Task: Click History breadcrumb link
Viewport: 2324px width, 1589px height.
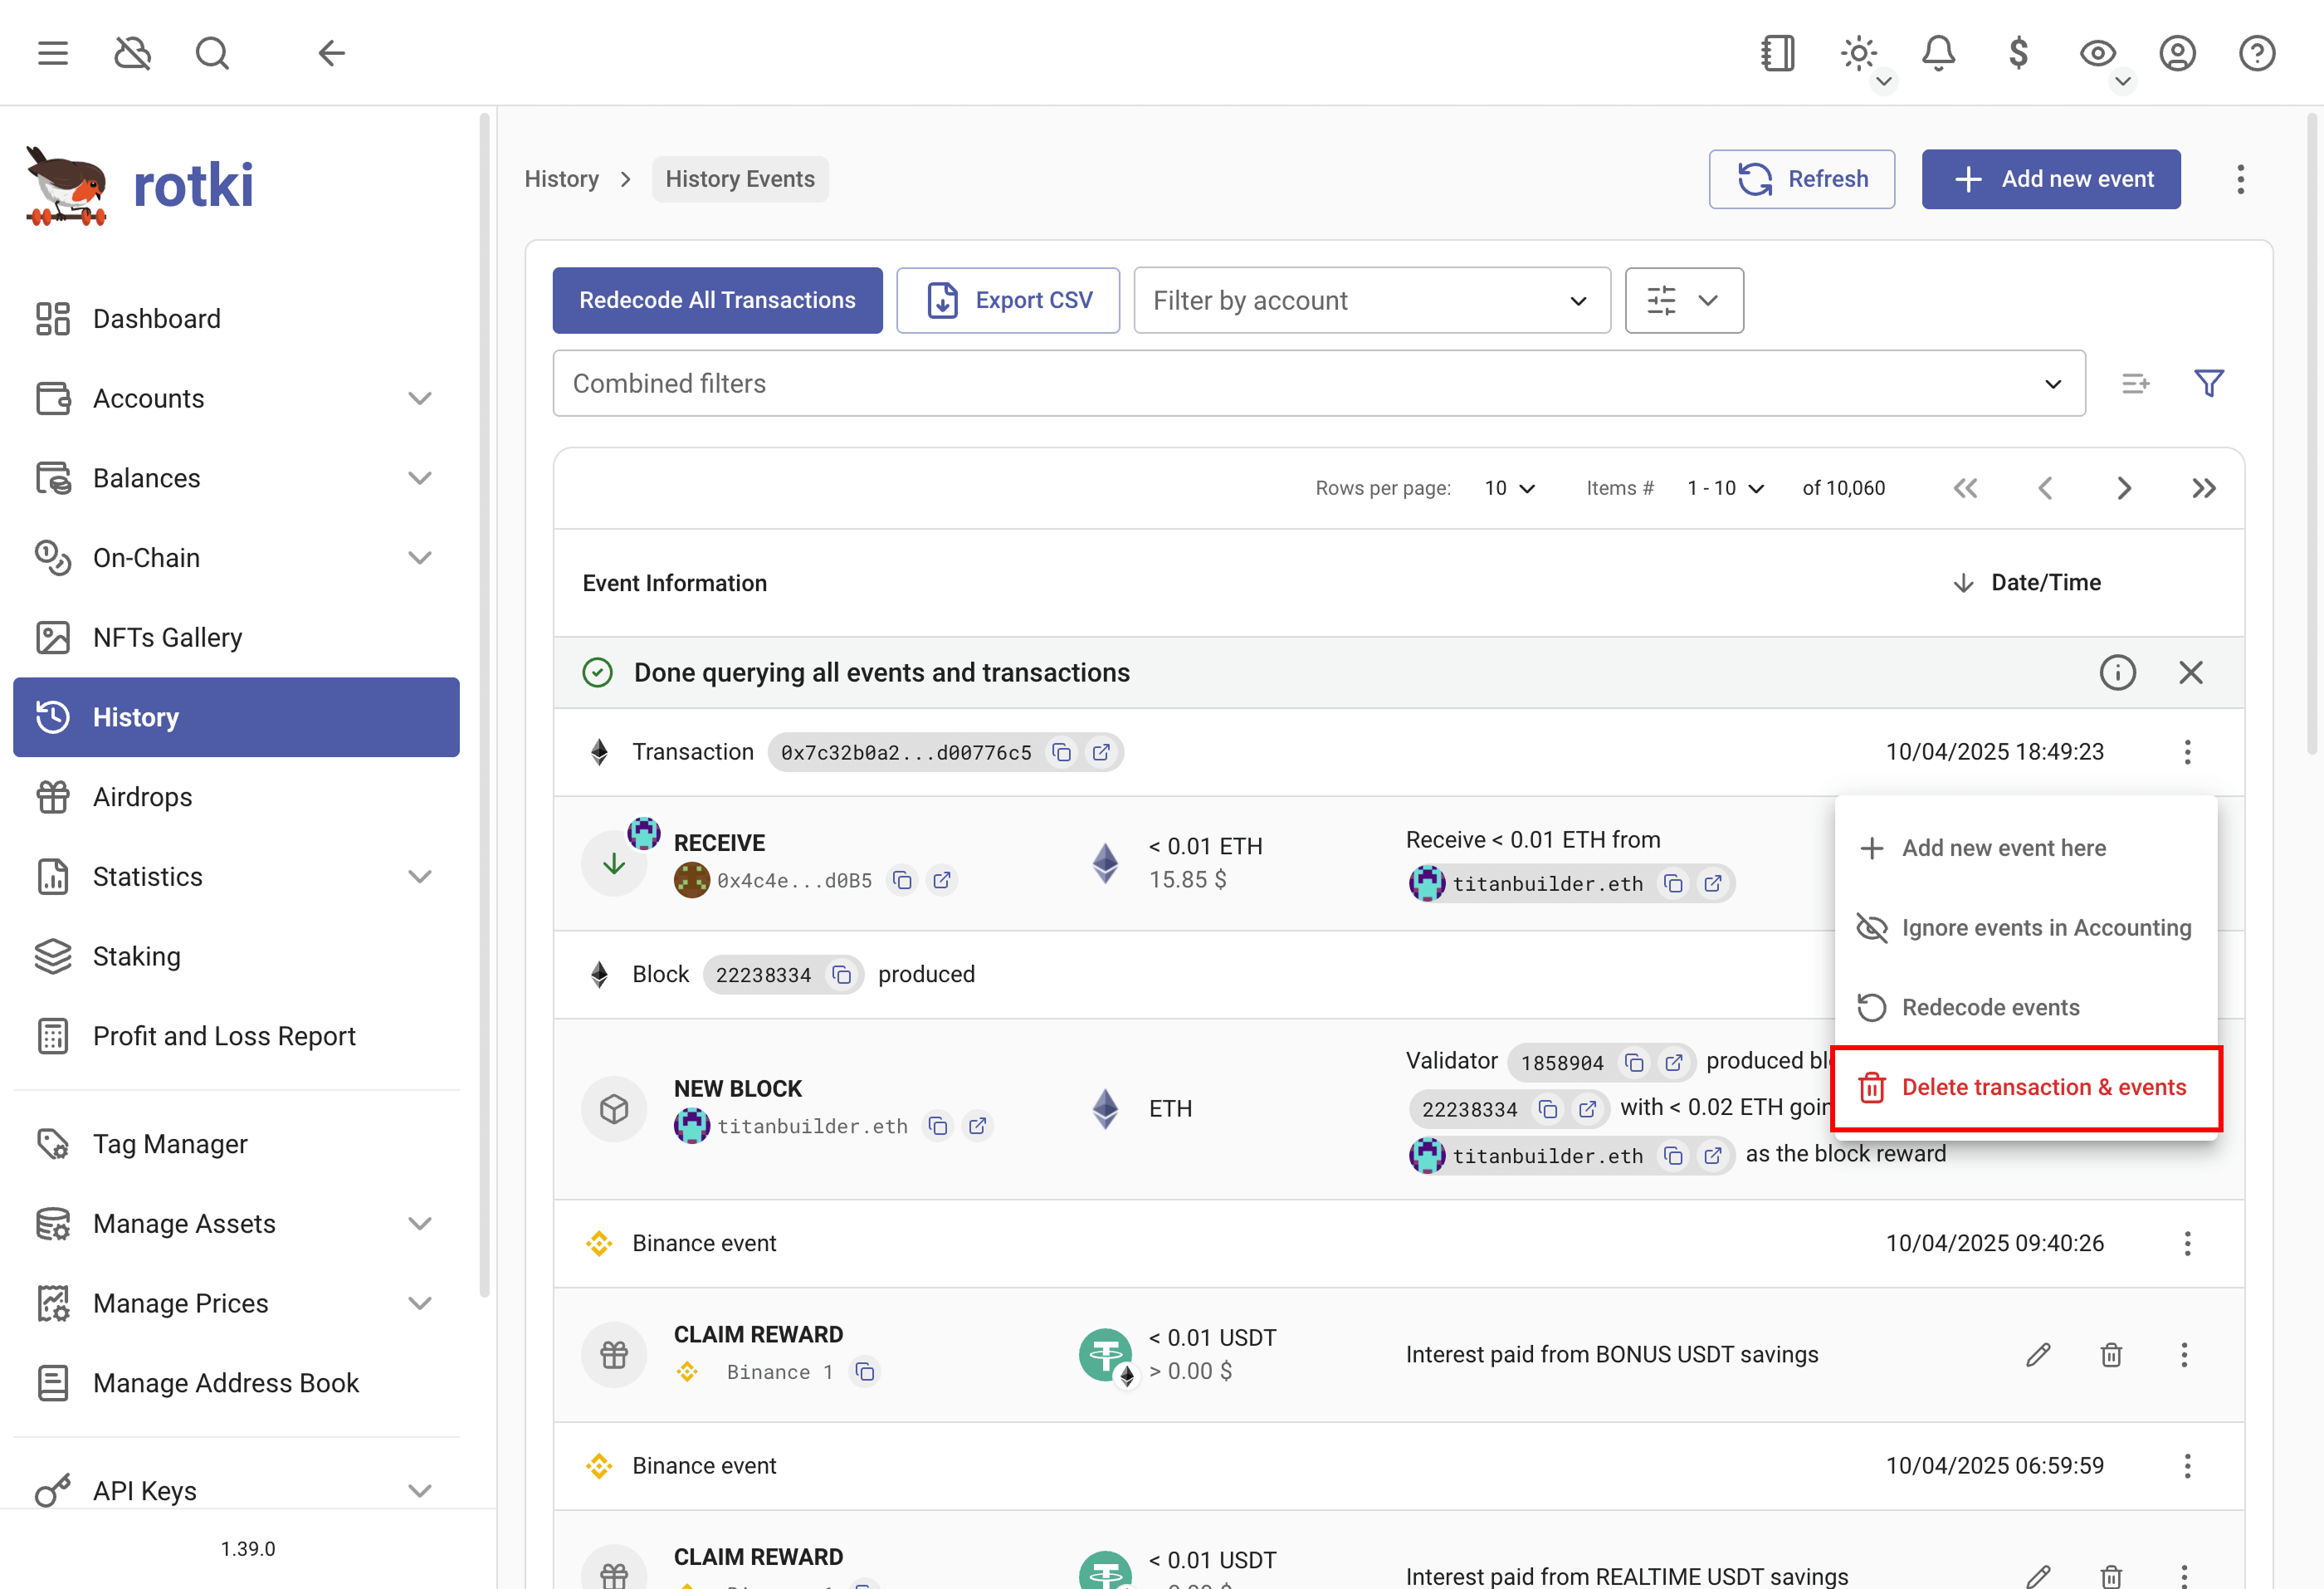Action: pos(562,179)
